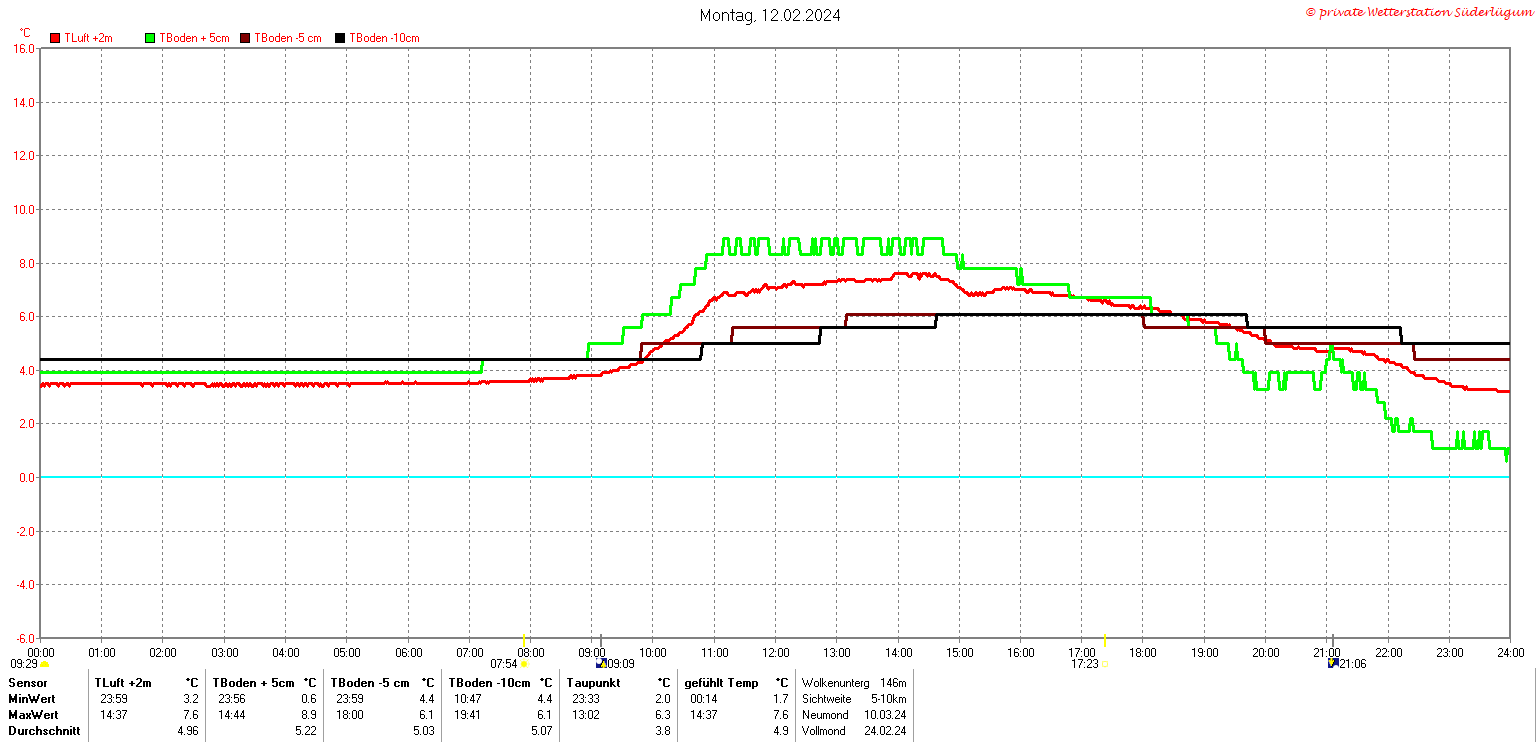Click the yellow sunrise tick mark at 08:00
Image resolution: width=1536 pixels, height=742 pixels.
click(524, 640)
